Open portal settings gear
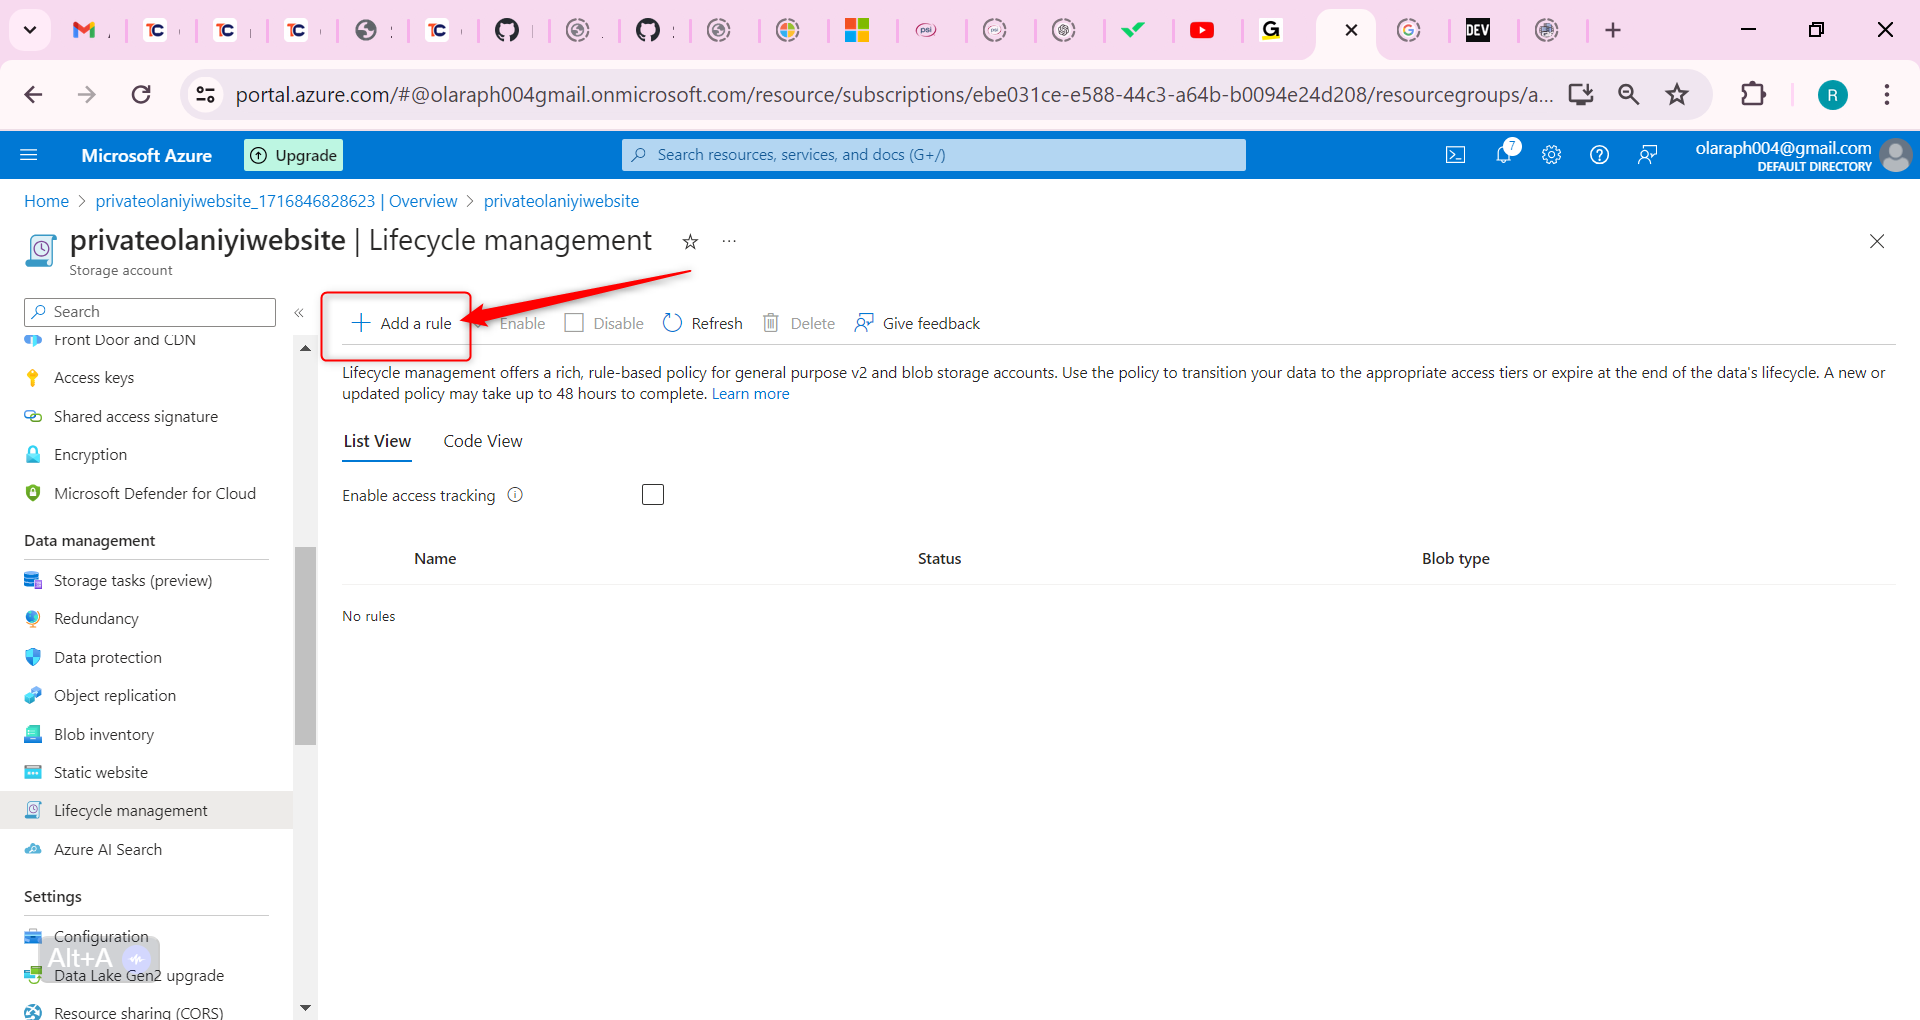1920x1020 pixels. click(1551, 155)
